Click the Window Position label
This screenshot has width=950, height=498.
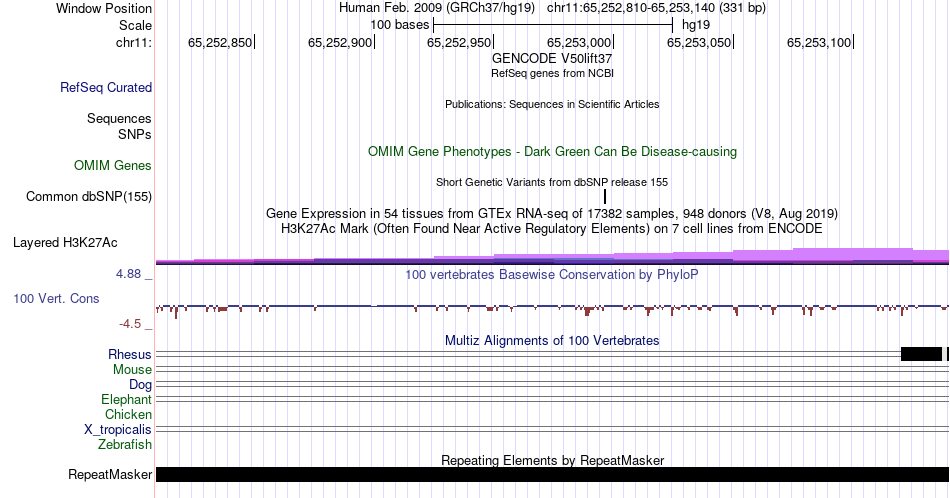click(104, 8)
